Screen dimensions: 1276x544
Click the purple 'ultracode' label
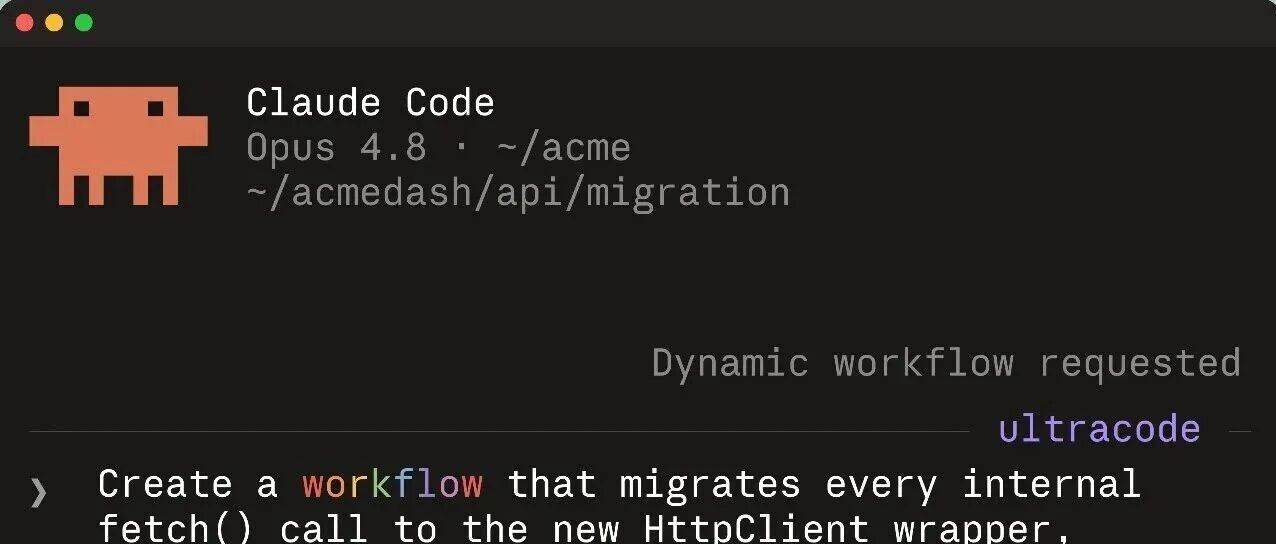tap(1099, 429)
